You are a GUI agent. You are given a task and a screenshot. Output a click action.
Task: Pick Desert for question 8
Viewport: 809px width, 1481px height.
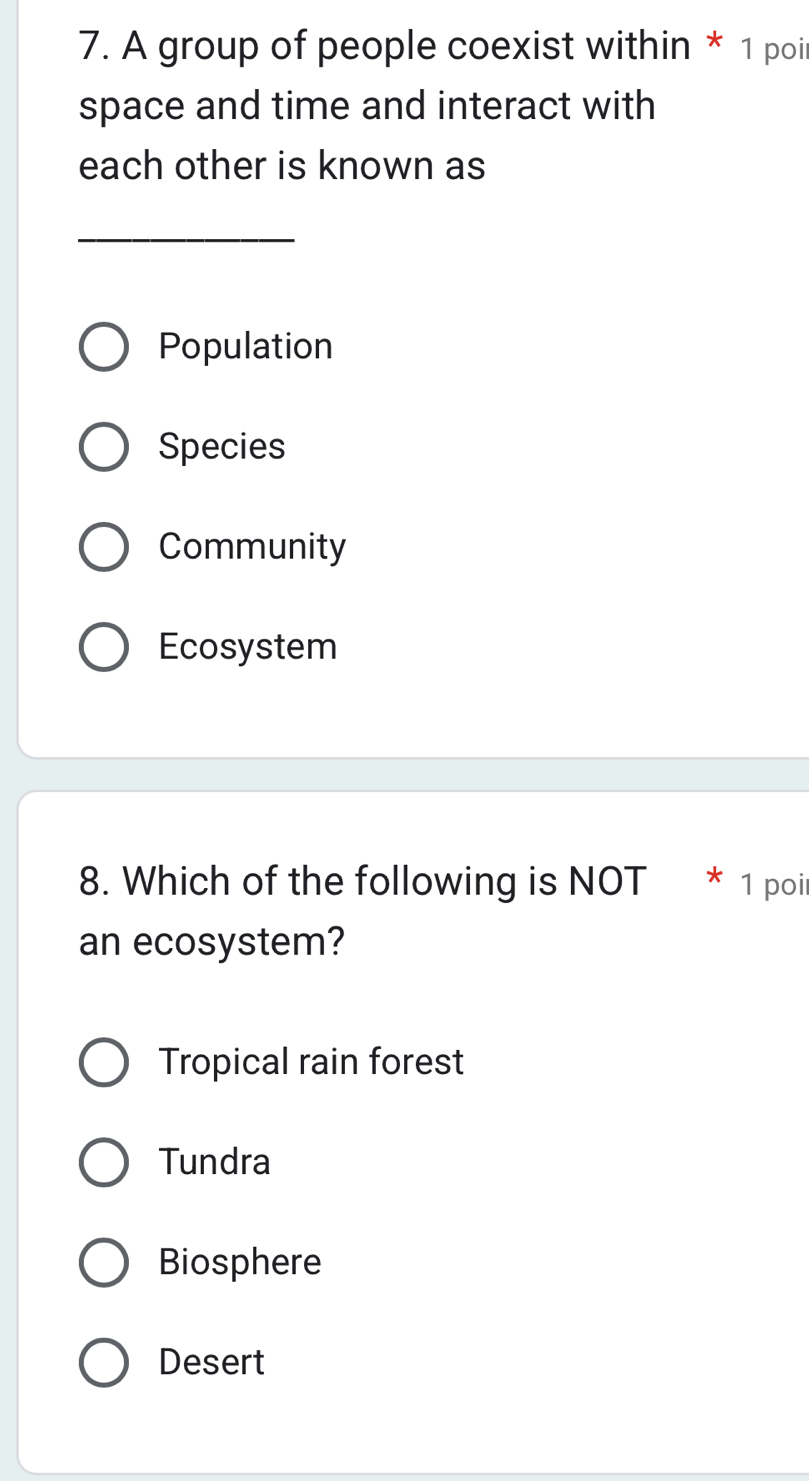103,1362
